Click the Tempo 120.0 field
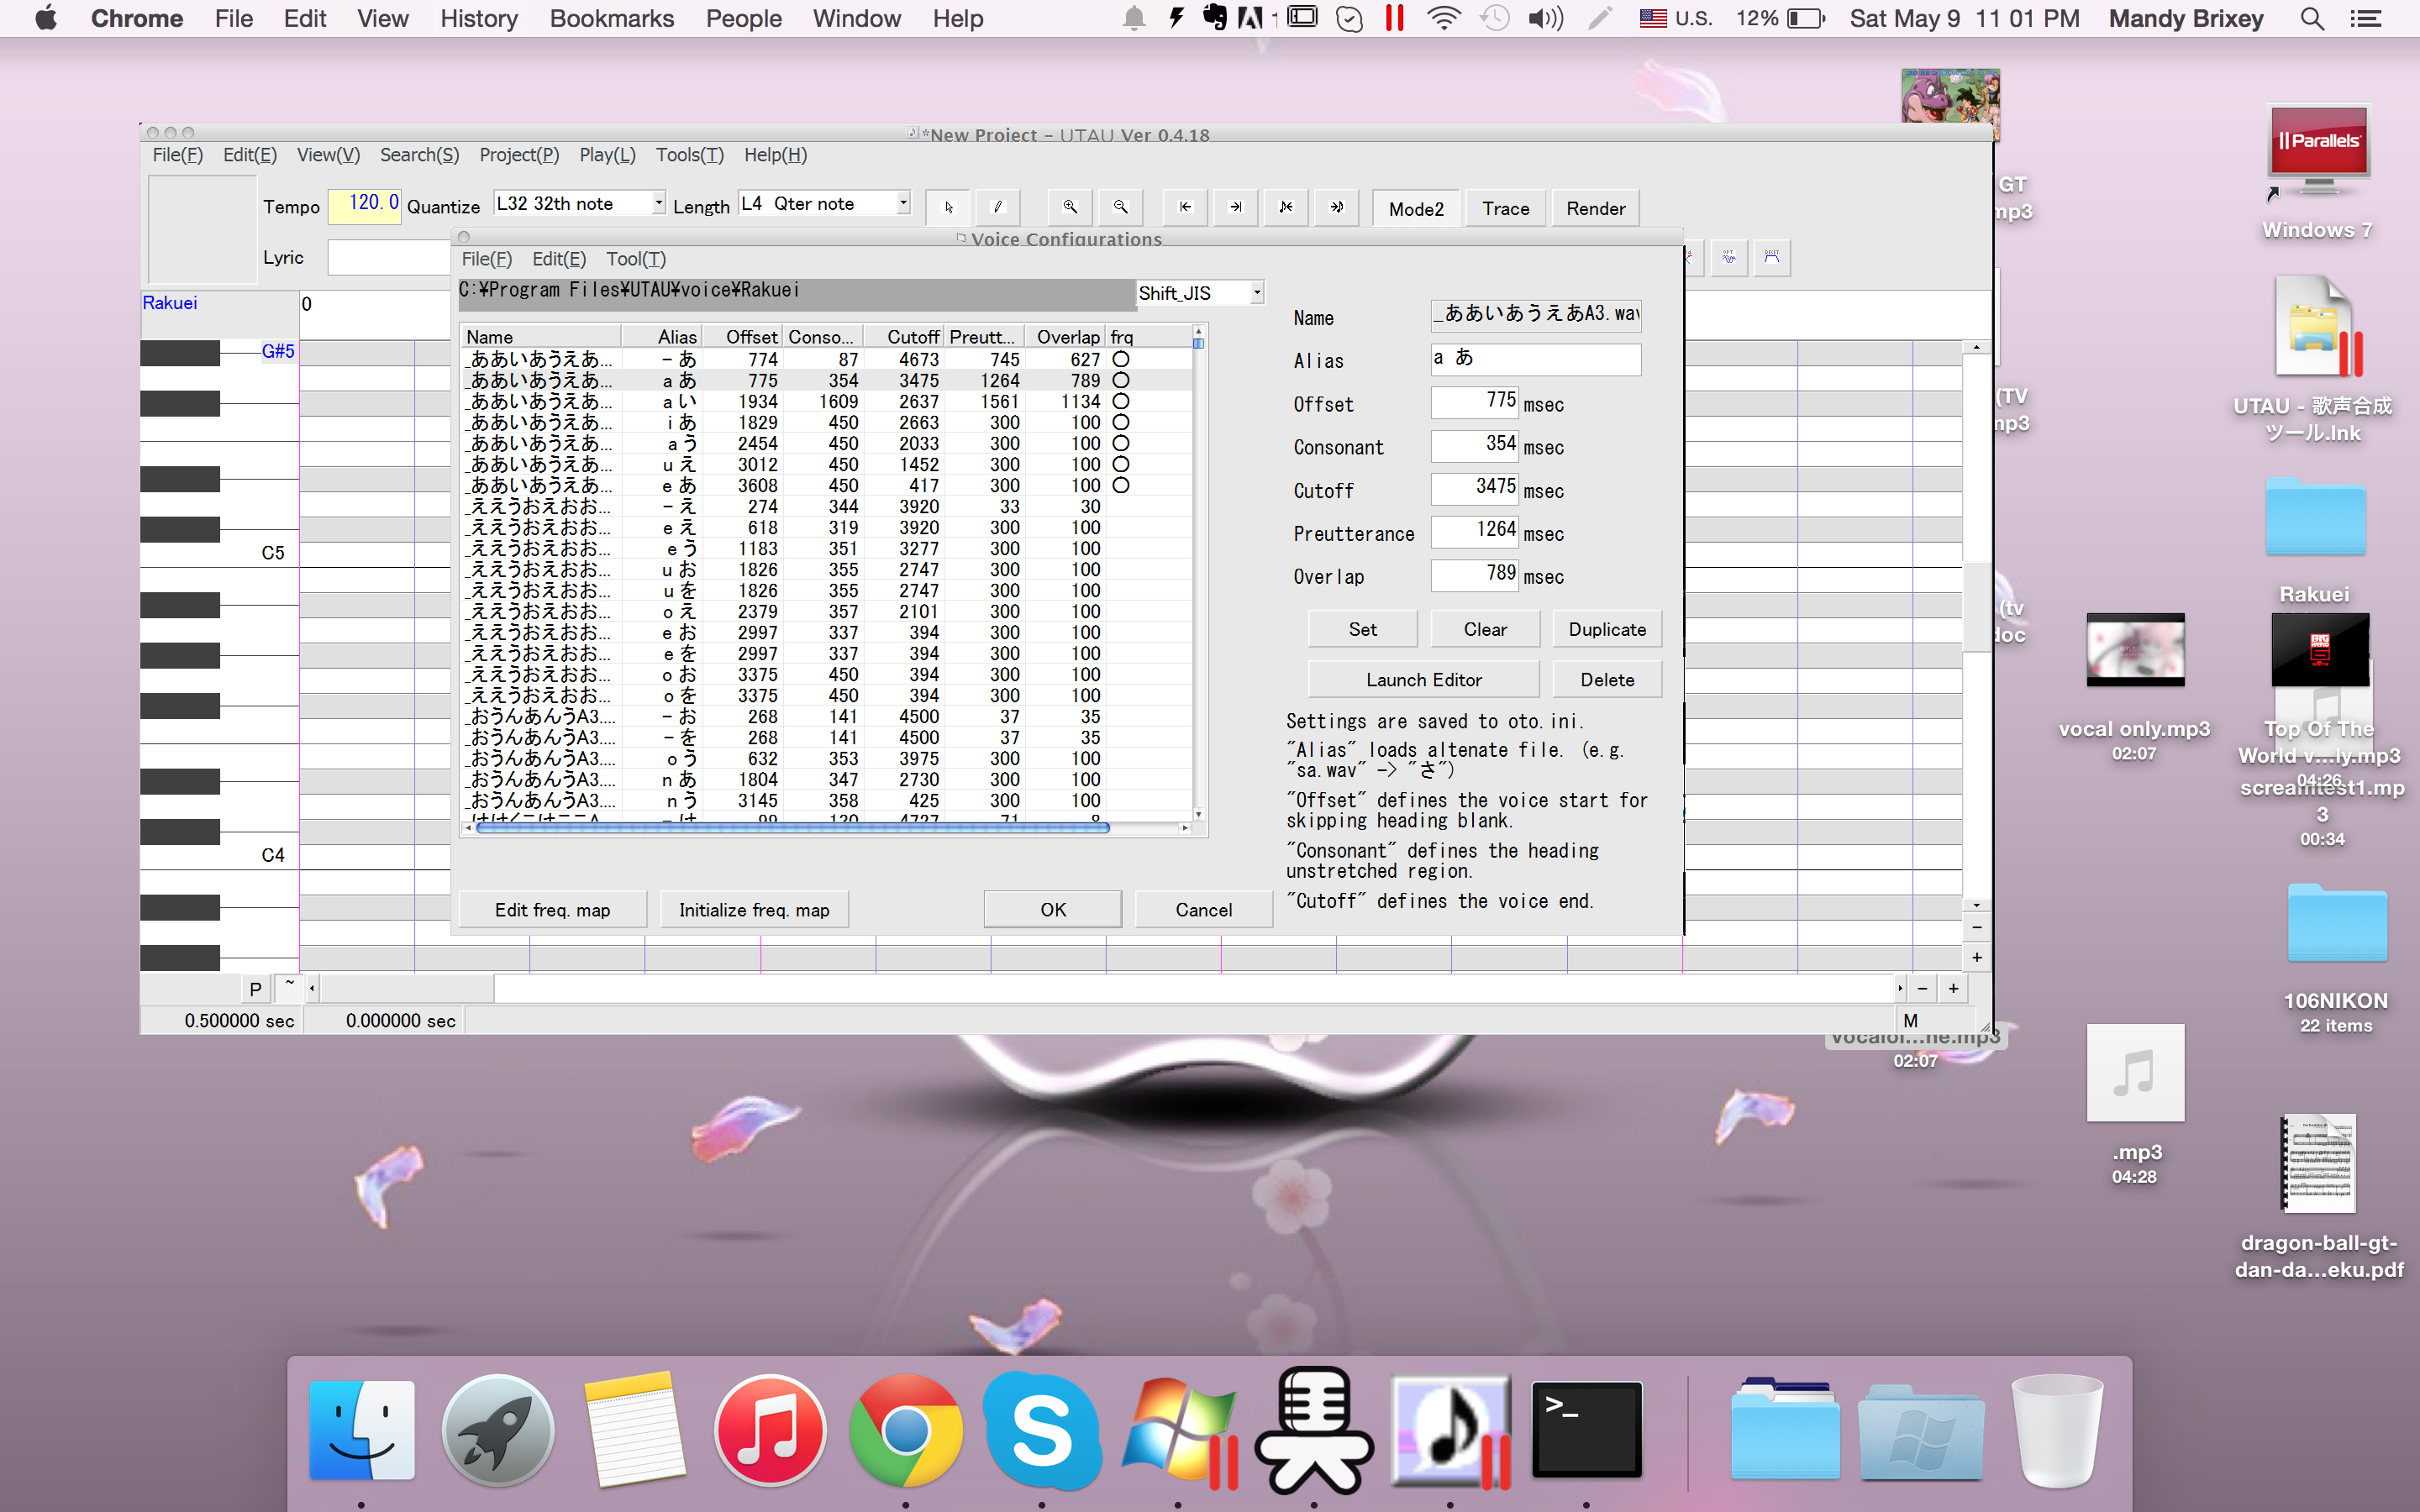 tap(364, 205)
